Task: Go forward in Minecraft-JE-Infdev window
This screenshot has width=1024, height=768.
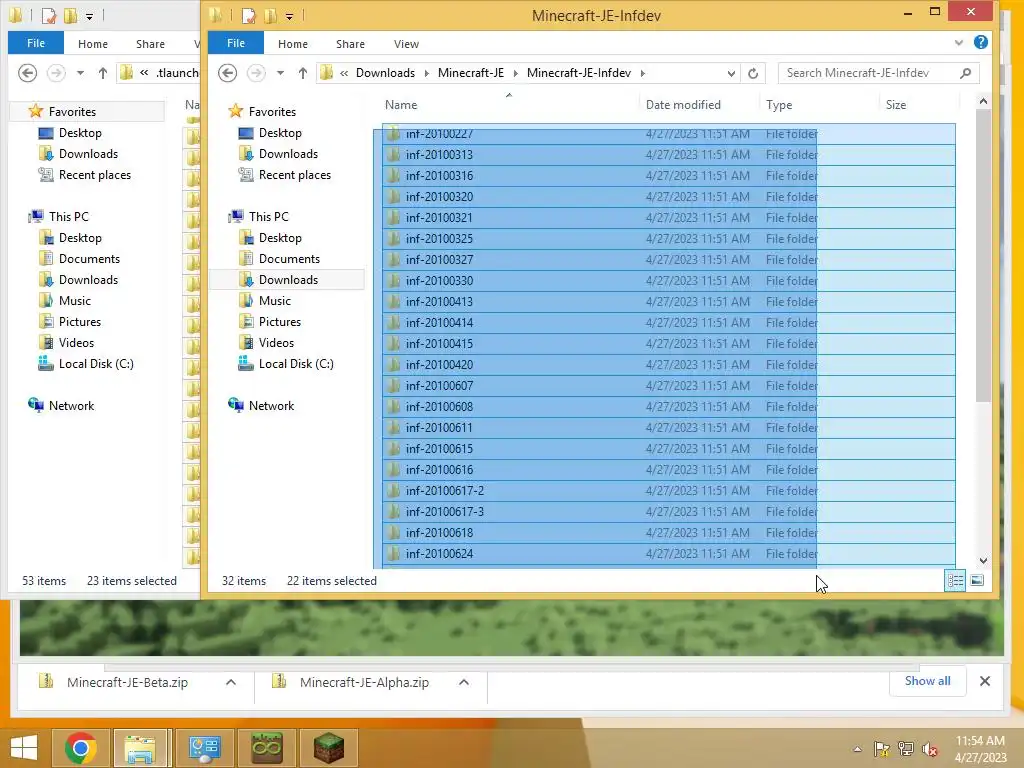Action: pos(256,72)
